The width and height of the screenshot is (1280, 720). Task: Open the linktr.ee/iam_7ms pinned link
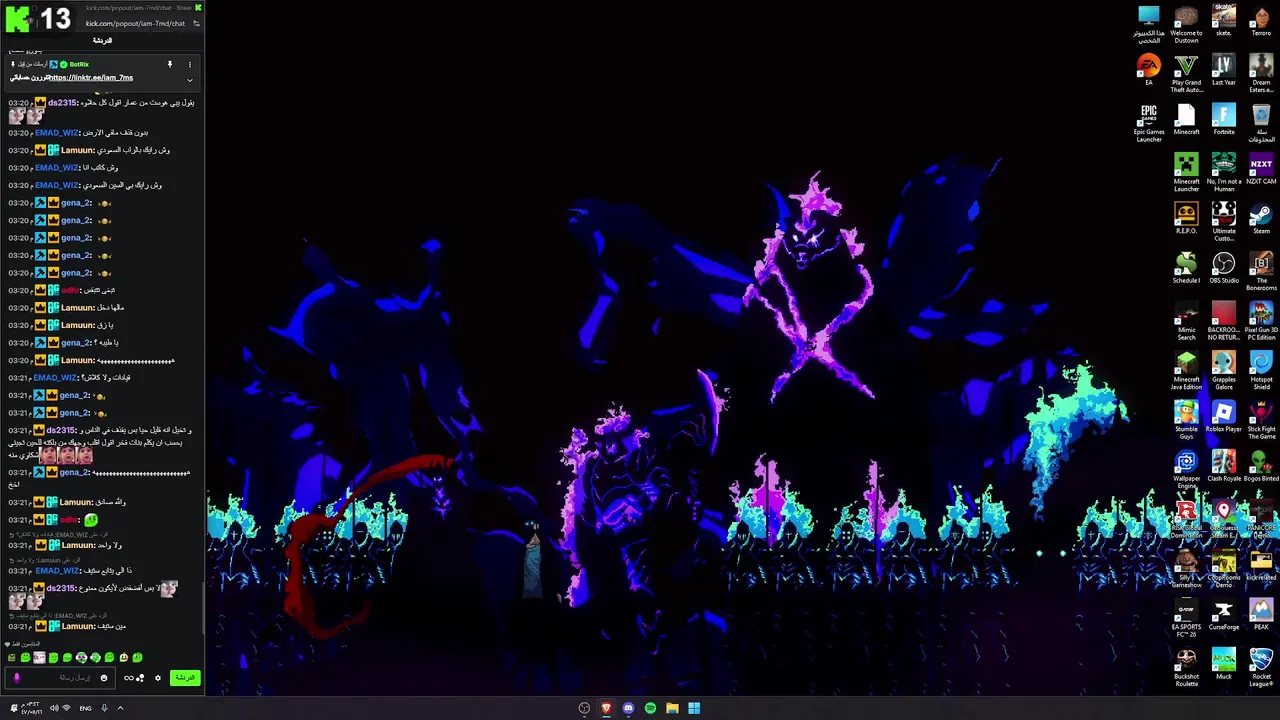point(90,78)
